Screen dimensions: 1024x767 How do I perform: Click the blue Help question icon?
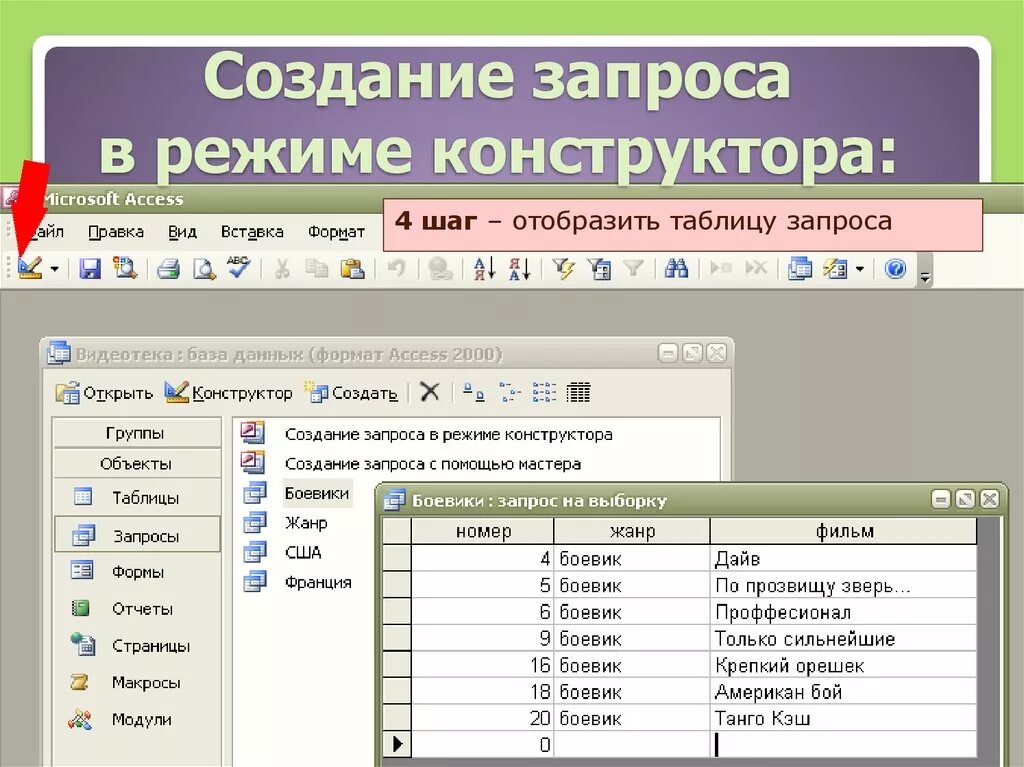(x=895, y=269)
